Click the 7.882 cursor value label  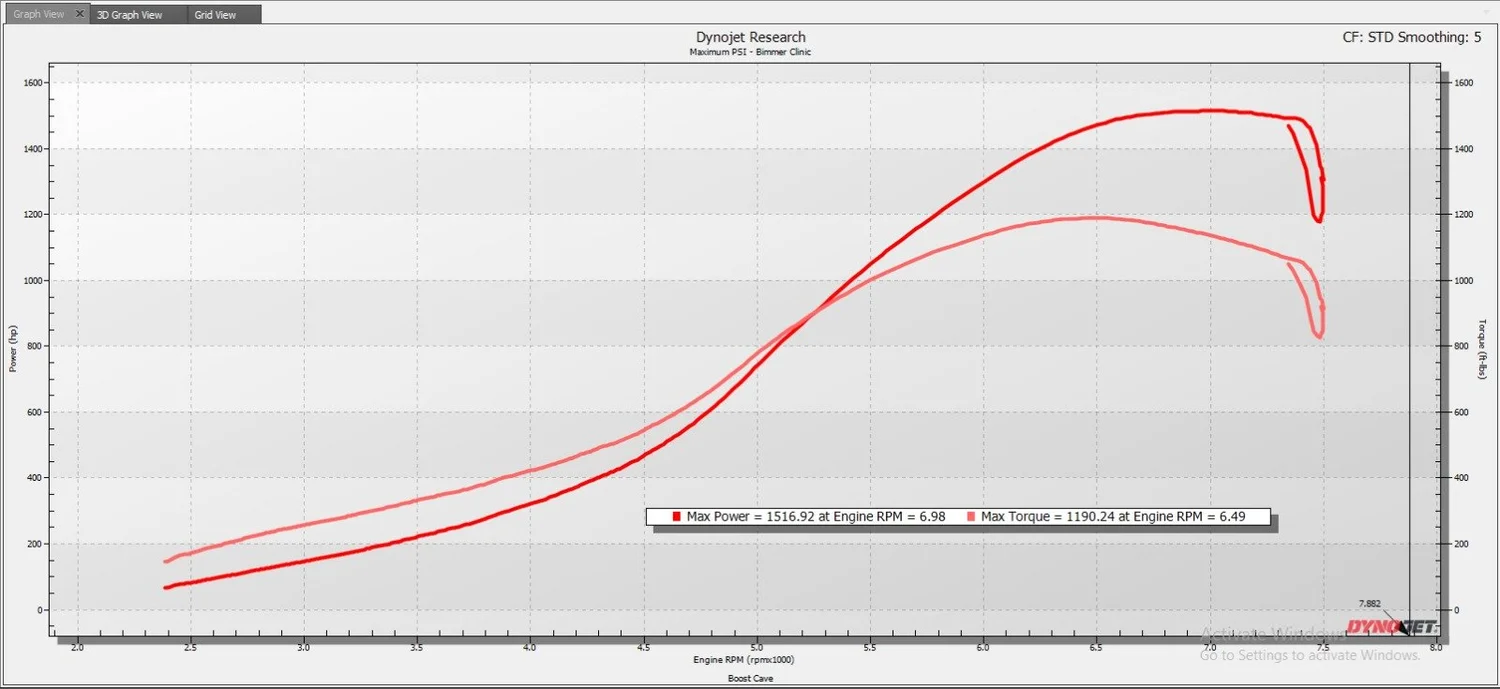1370,604
